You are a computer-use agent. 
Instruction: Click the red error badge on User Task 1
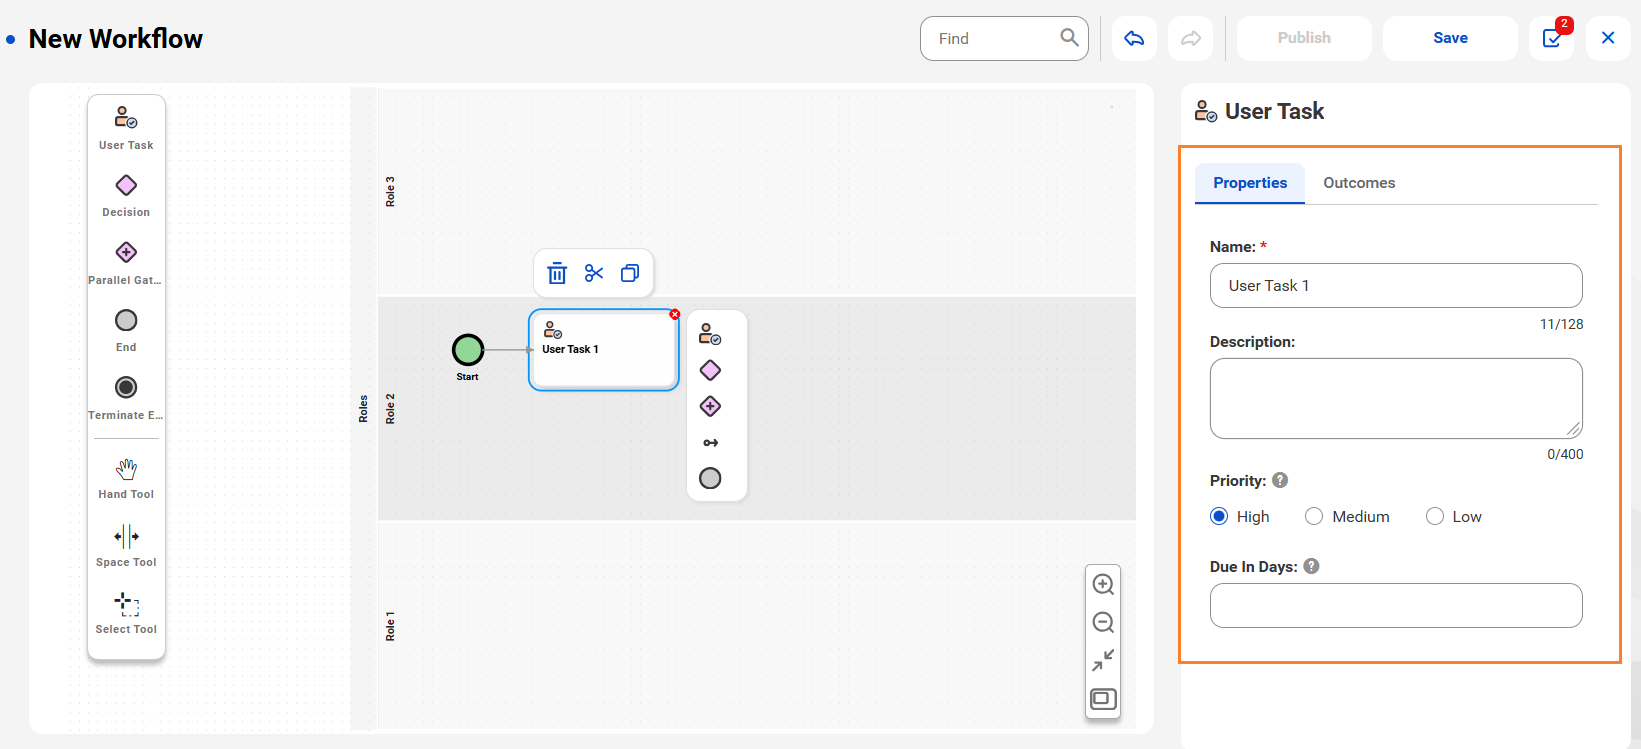(675, 314)
